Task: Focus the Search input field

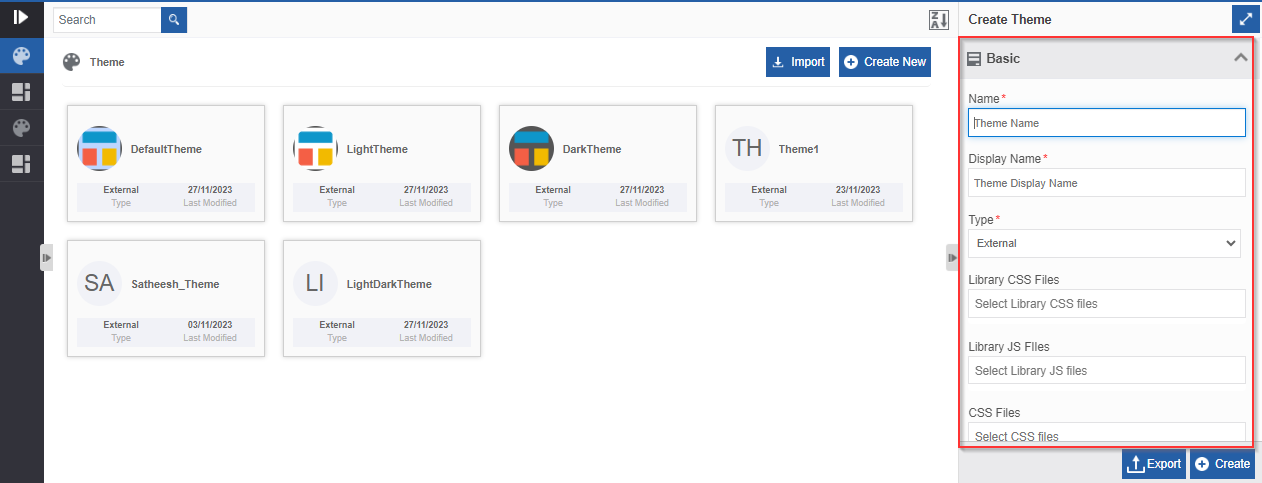Action: click(x=107, y=19)
